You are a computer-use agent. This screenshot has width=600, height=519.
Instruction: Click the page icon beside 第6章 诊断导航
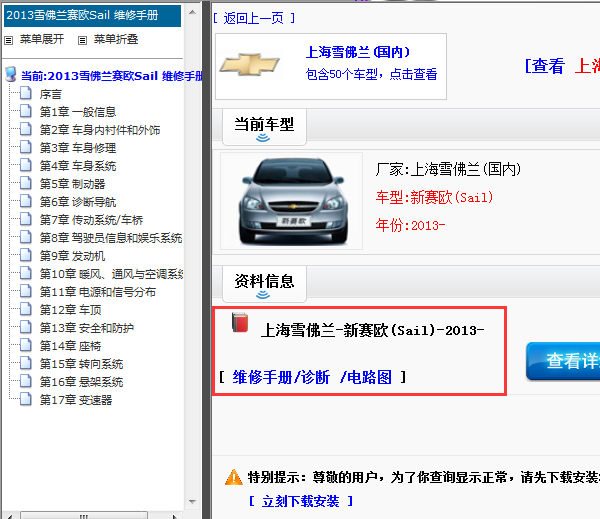pyautogui.click(x=26, y=201)
